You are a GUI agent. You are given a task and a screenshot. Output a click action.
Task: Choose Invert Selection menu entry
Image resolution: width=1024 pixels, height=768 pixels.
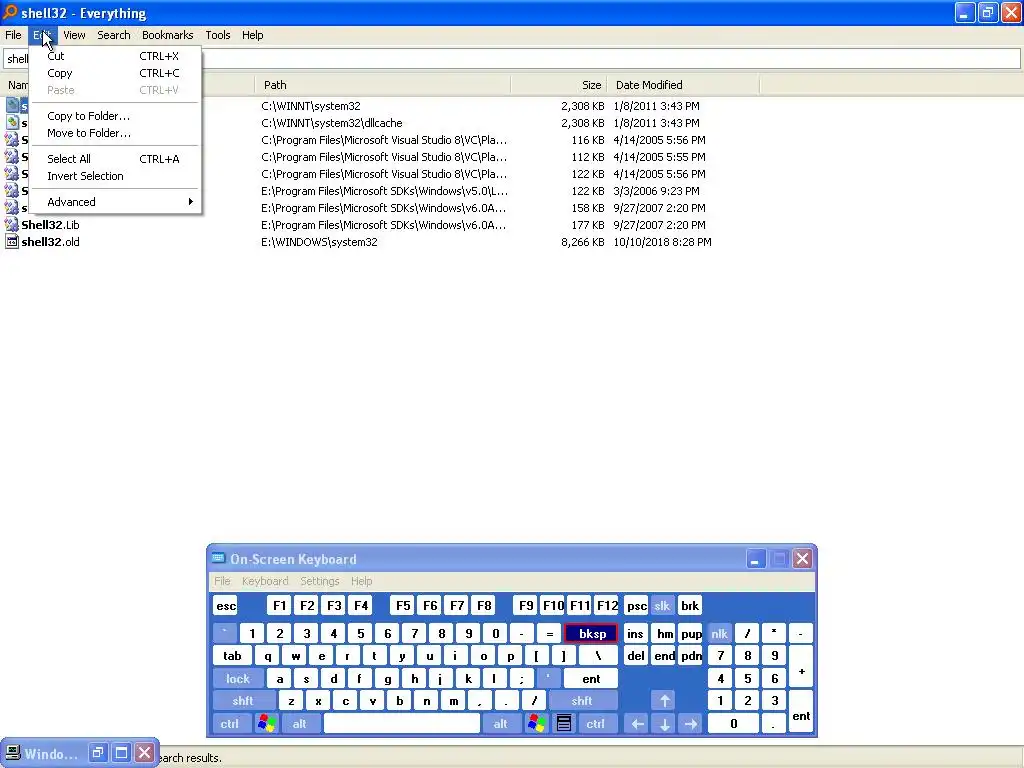point(114,176)
